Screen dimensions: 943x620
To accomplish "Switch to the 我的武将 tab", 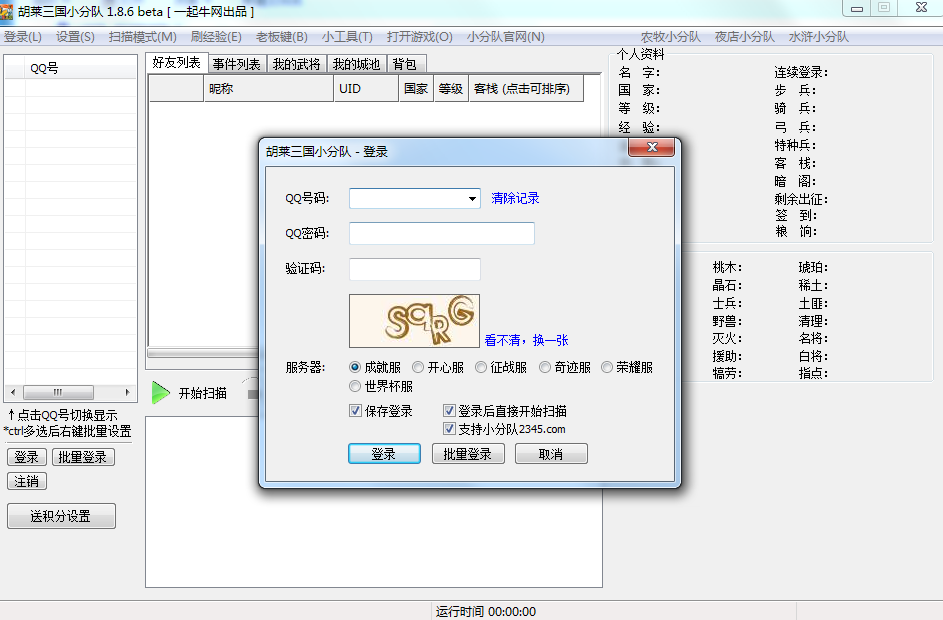I will coord(296,64).
